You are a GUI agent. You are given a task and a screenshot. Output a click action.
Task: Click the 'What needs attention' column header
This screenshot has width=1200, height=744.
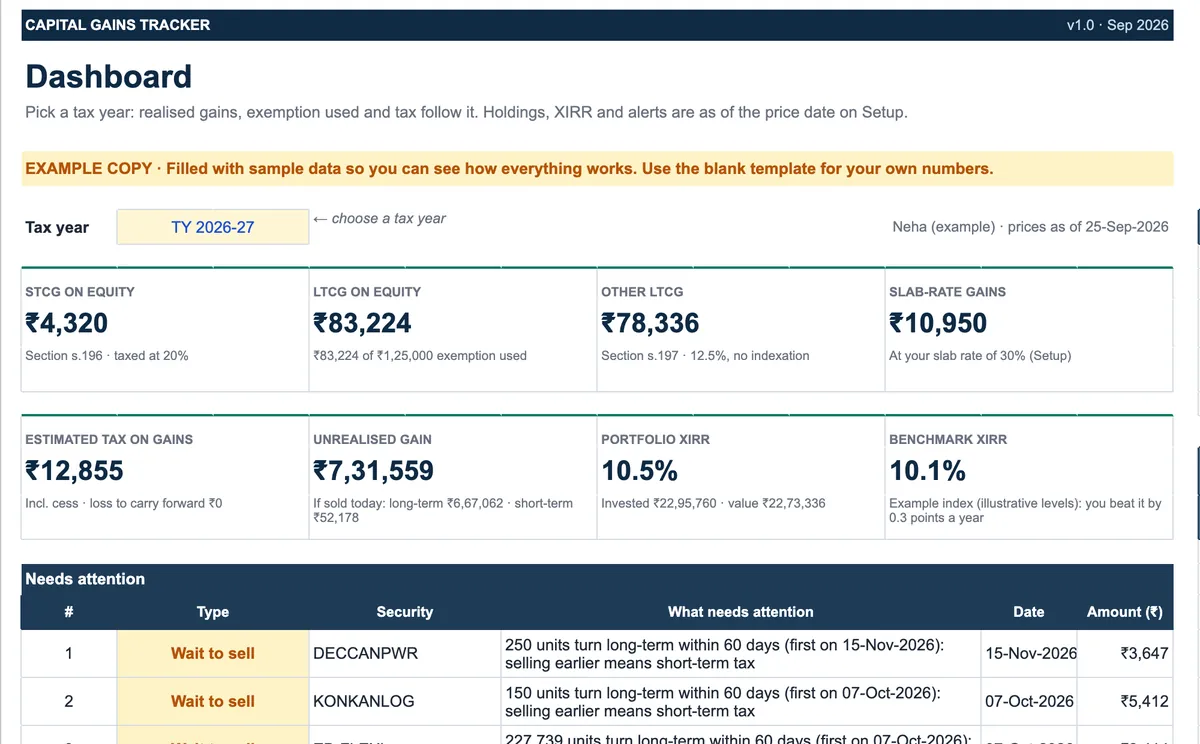(741, 612)
